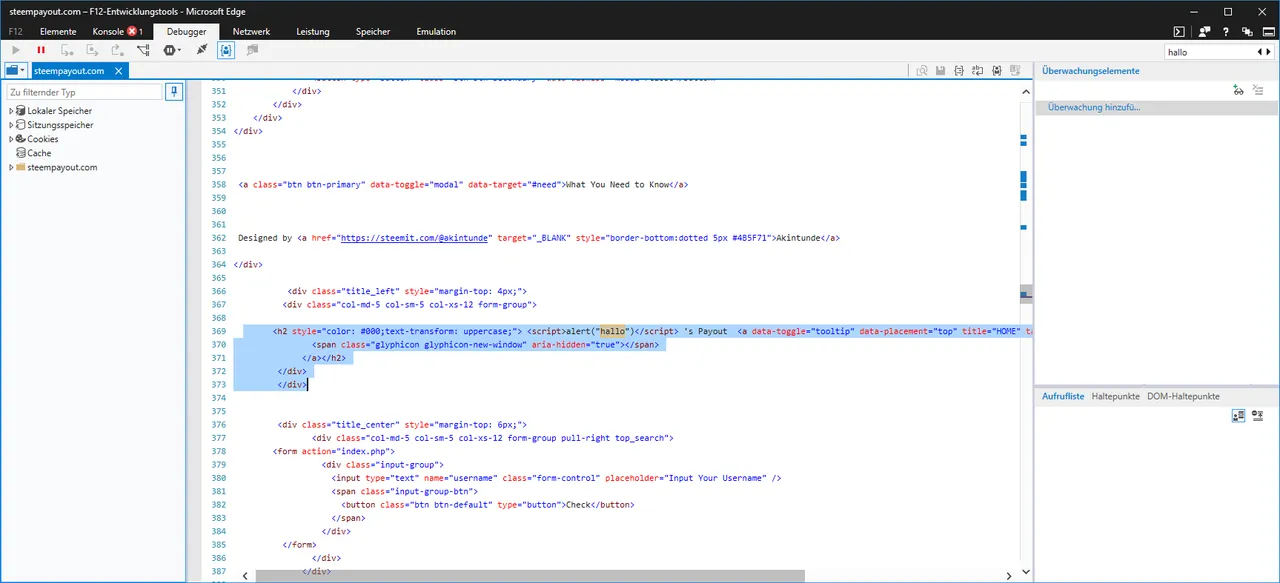Select the steempayout.com document tab
This screenshot has width=1280, height=583.
[x=80, y=71]
